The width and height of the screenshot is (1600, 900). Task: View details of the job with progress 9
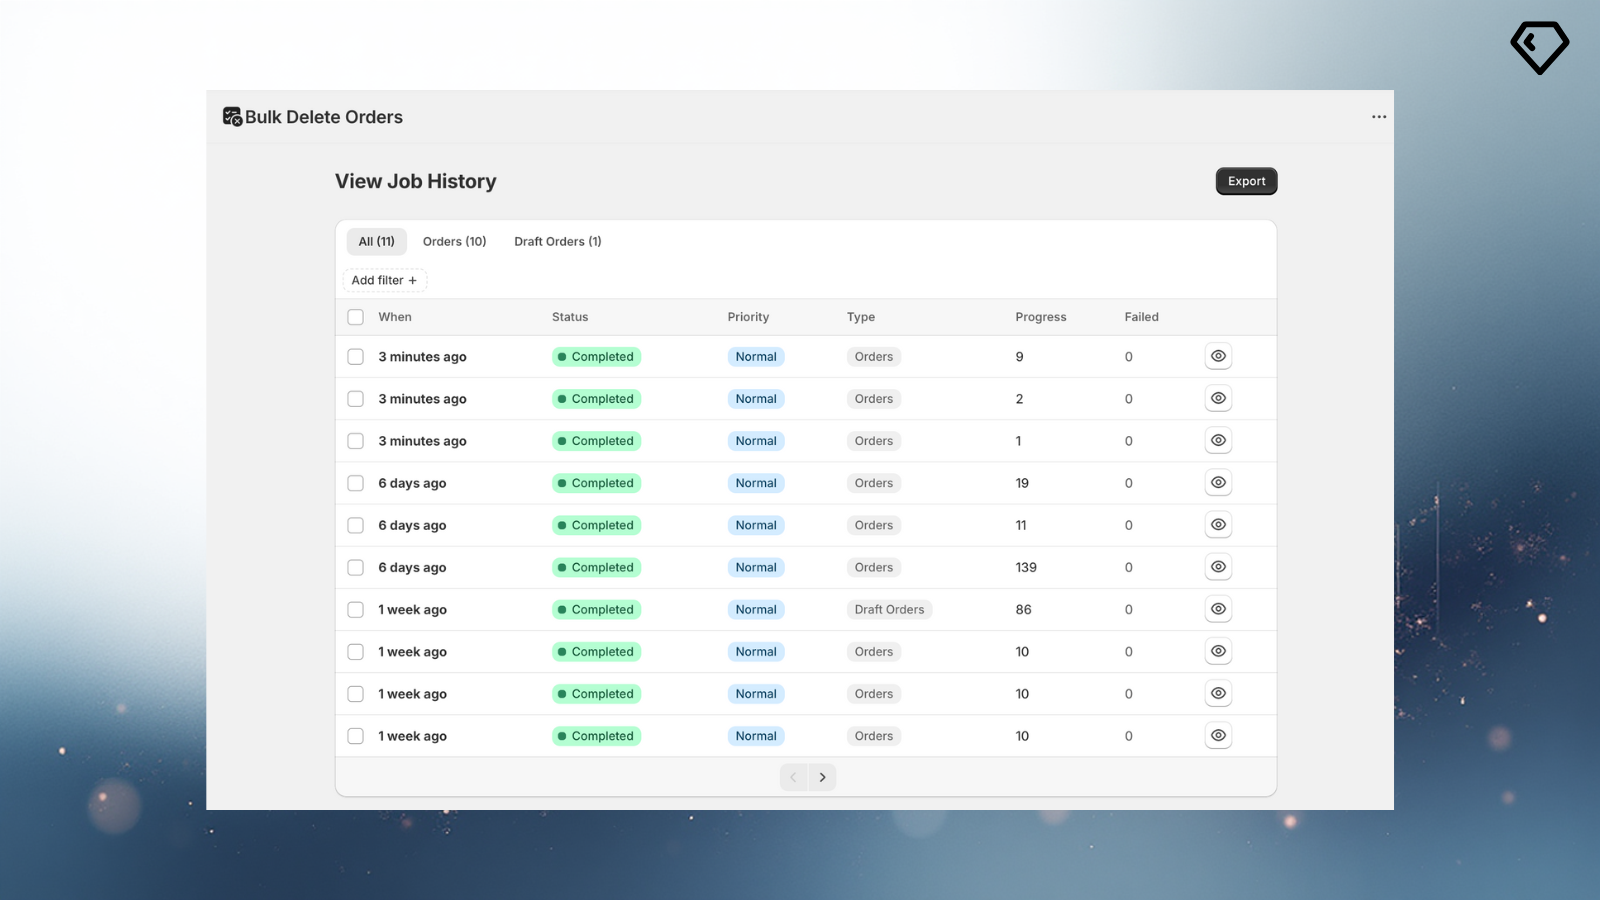(x=1218, y=357)
